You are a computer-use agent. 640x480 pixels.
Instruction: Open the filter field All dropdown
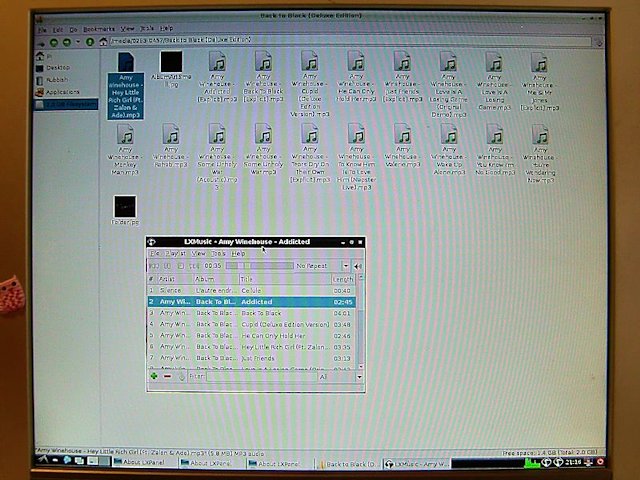tap(340, 376)
